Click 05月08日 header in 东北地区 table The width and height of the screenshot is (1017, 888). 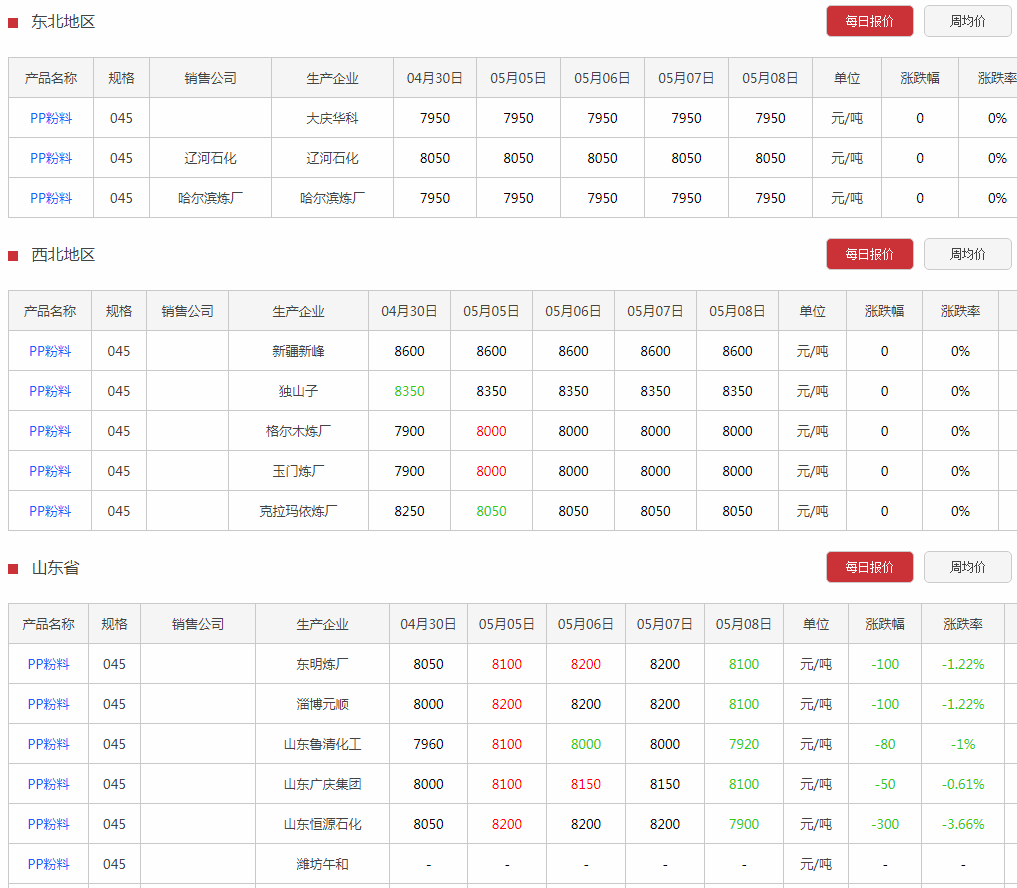click(x=770, y=78)
